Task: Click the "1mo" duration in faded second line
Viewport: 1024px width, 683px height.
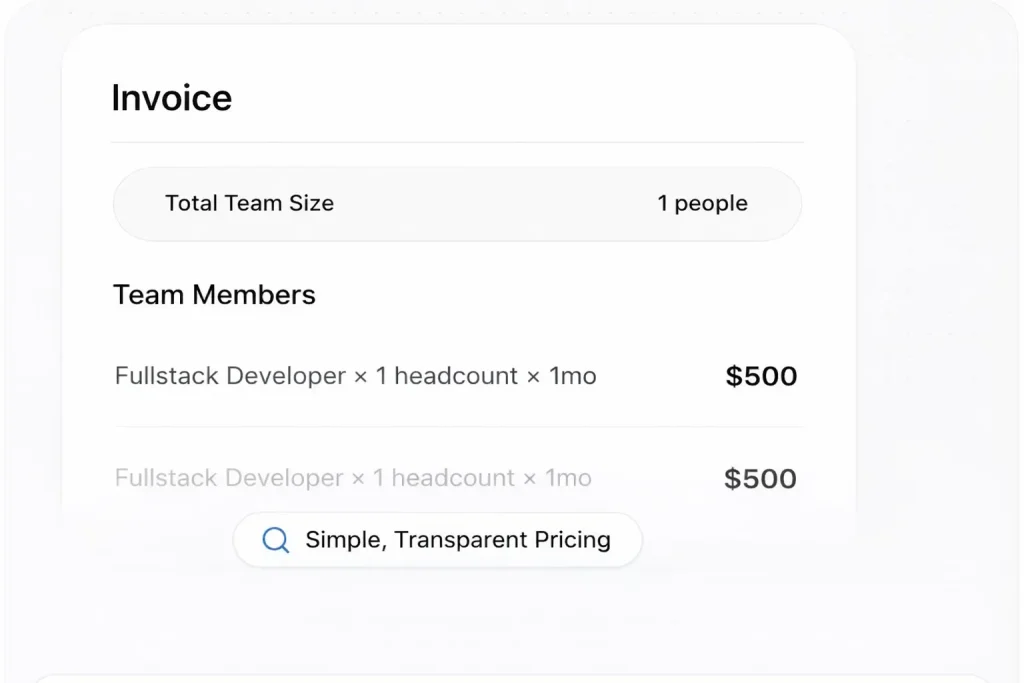Action: click(x=568, y=478)
